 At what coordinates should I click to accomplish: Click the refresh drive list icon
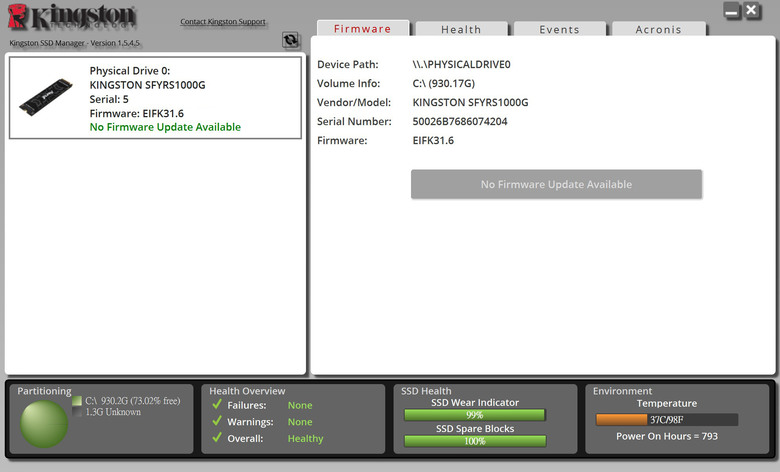(x=291, y=40)
